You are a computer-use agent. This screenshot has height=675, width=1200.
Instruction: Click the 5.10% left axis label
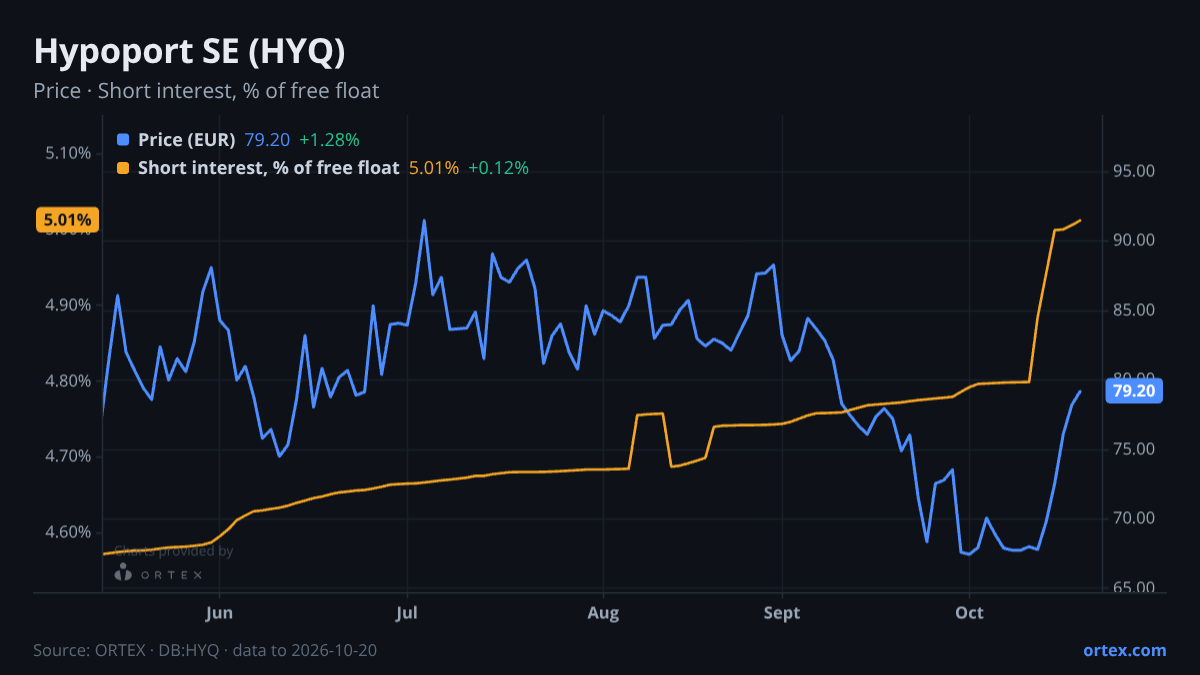pyautogui.click(x=68, y=153)
